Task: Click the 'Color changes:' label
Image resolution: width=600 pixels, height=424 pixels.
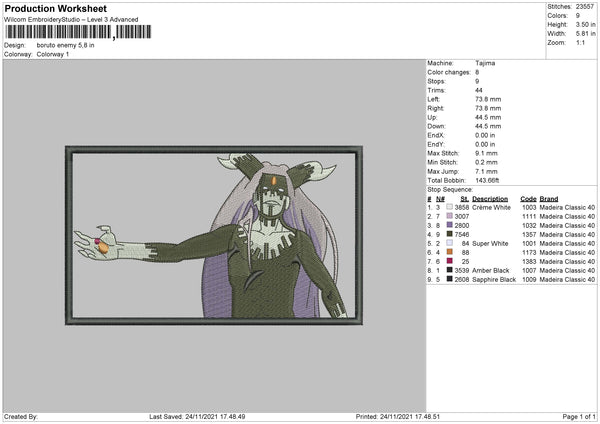Action: [x=449, y=72]
